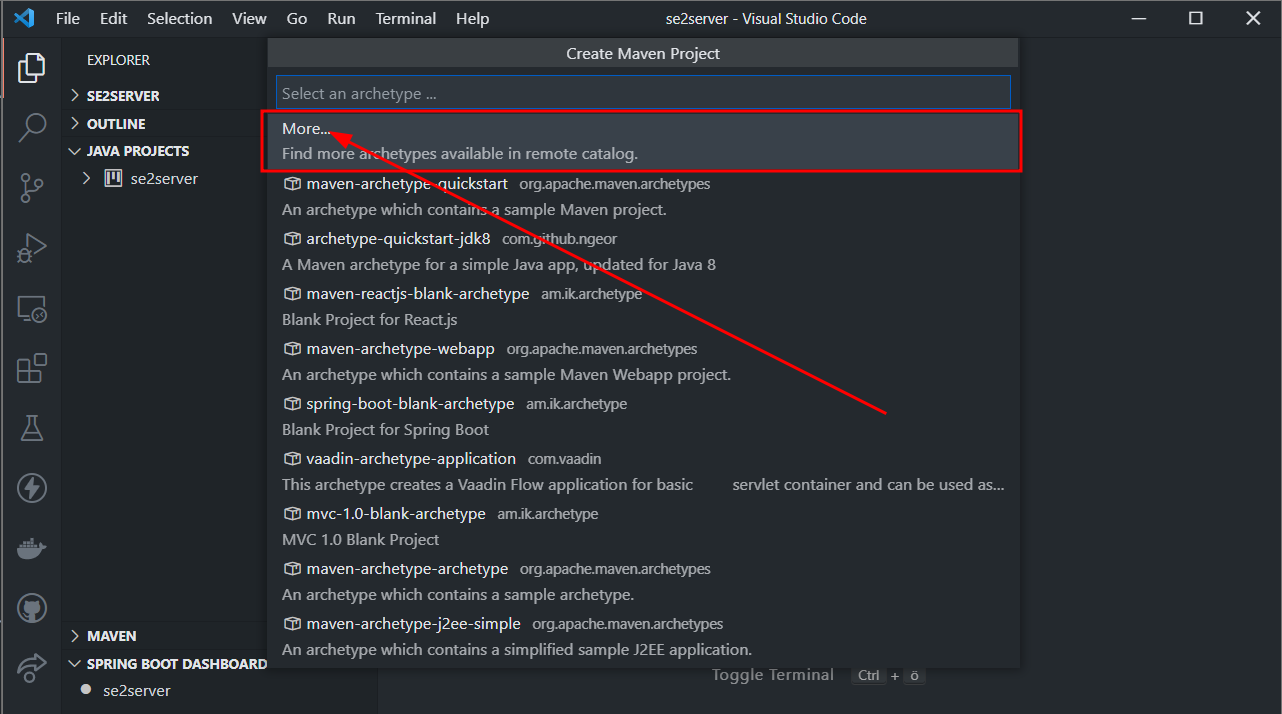Open the lightning bolt view in activity bar
The image size is (1282, 714).
(32, 488)
